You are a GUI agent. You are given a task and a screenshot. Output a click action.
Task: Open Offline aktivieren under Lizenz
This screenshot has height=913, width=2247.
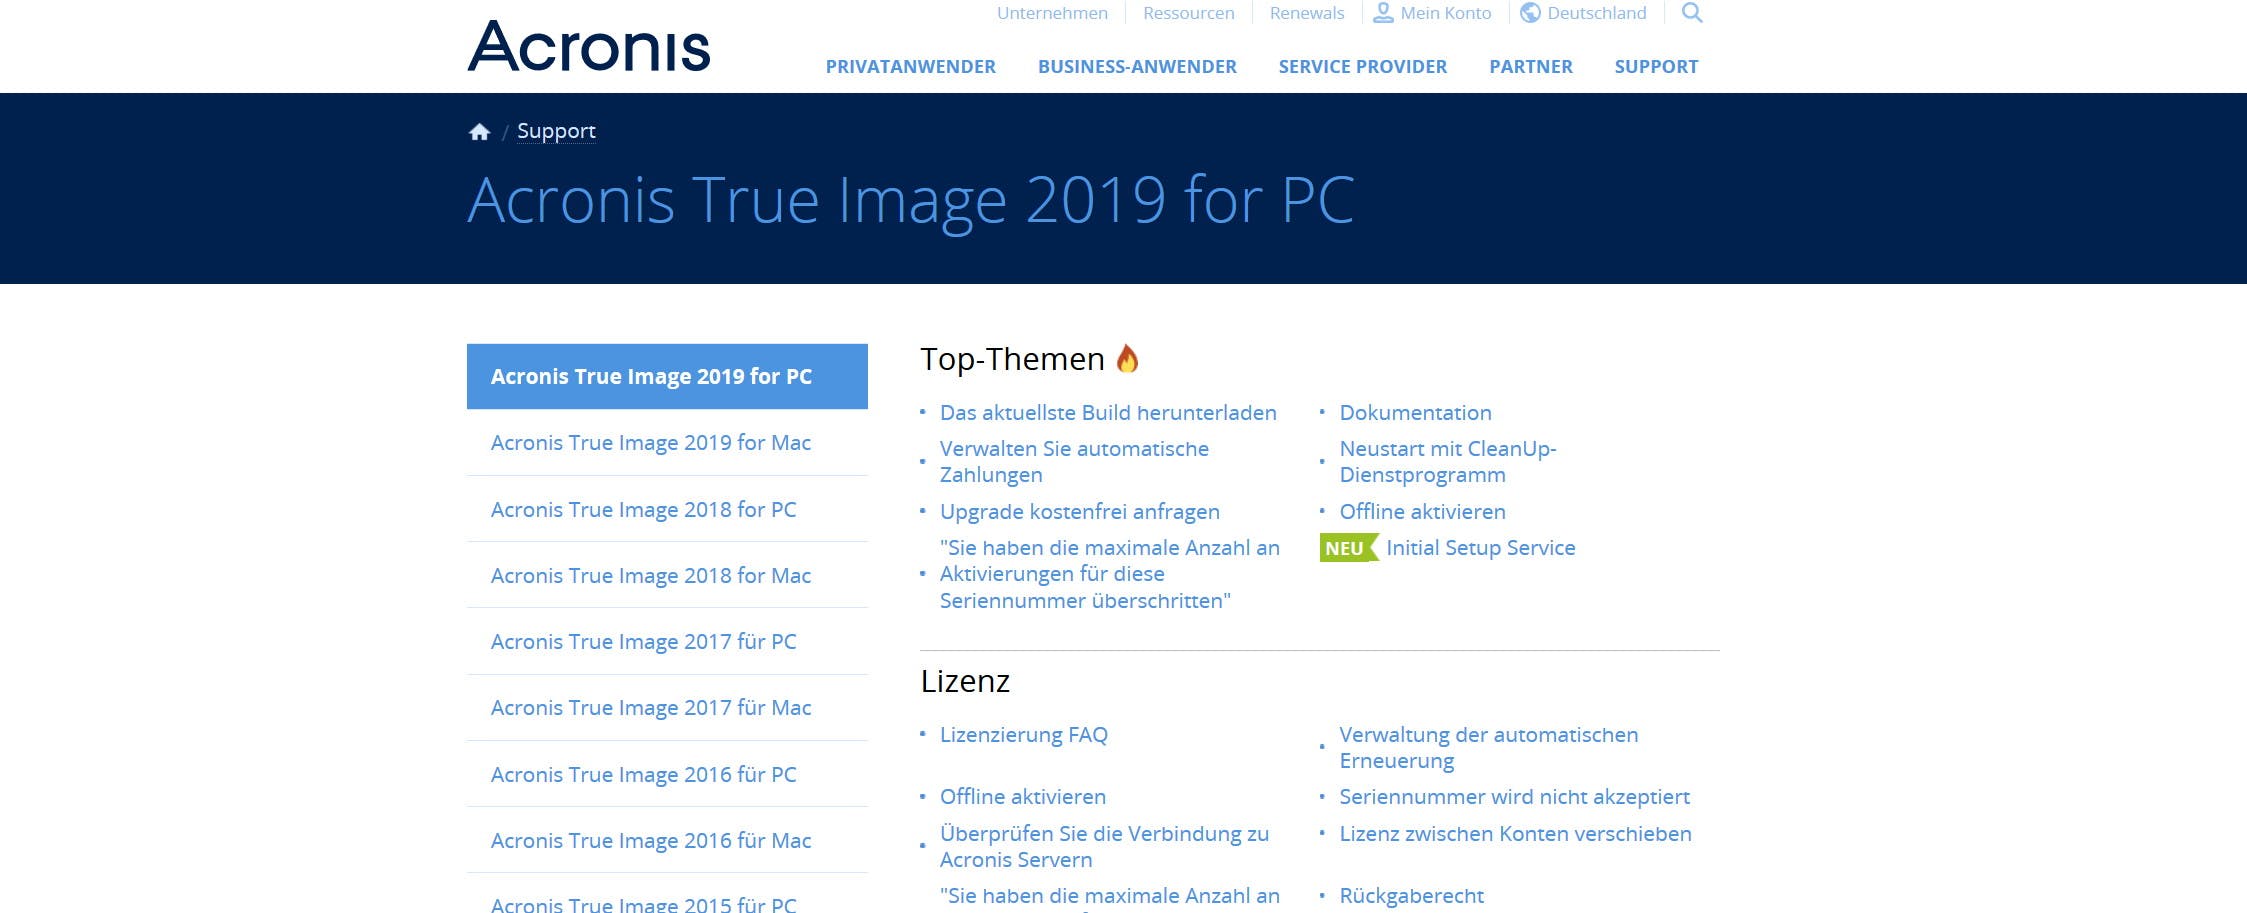(x=1023, y=797)
